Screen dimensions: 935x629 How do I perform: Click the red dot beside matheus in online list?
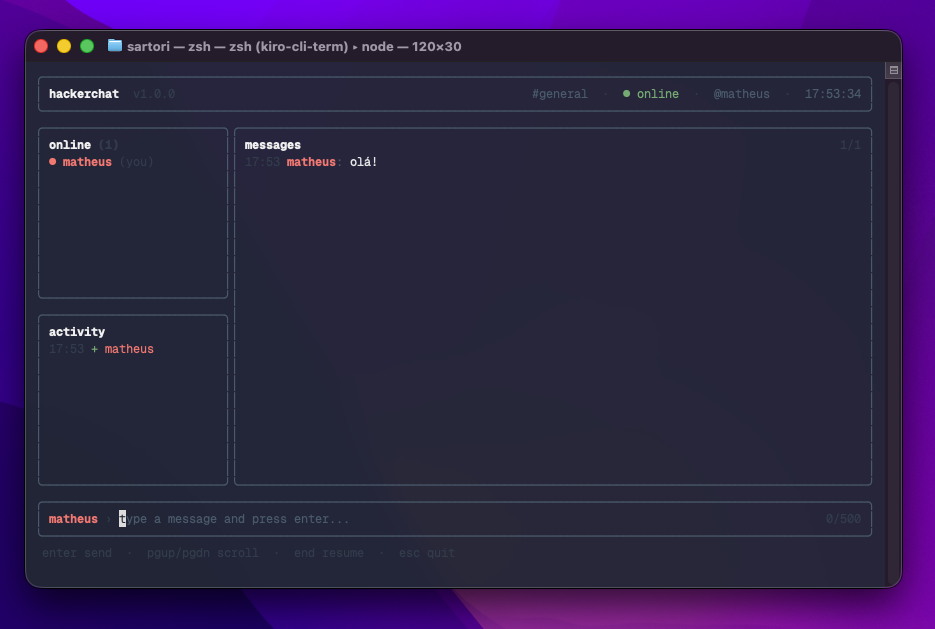(52, 162)
